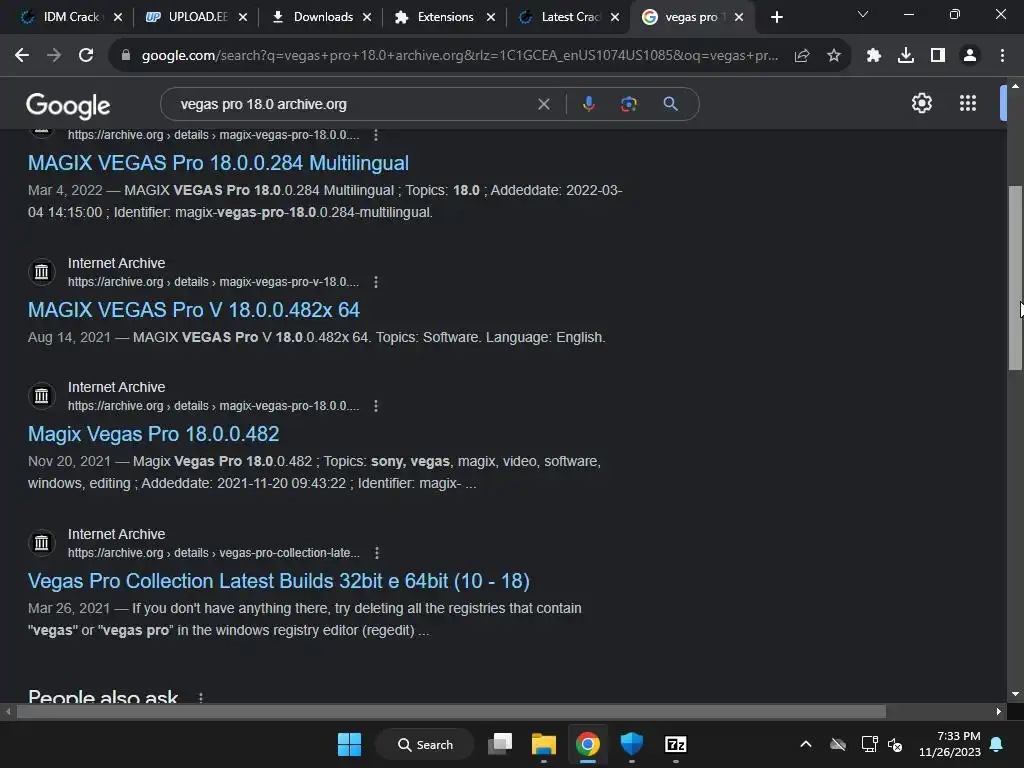Open clock showing 7:33 PM
The width and height of the screenshot is (1024, 768).
click(x=950, y=744)
